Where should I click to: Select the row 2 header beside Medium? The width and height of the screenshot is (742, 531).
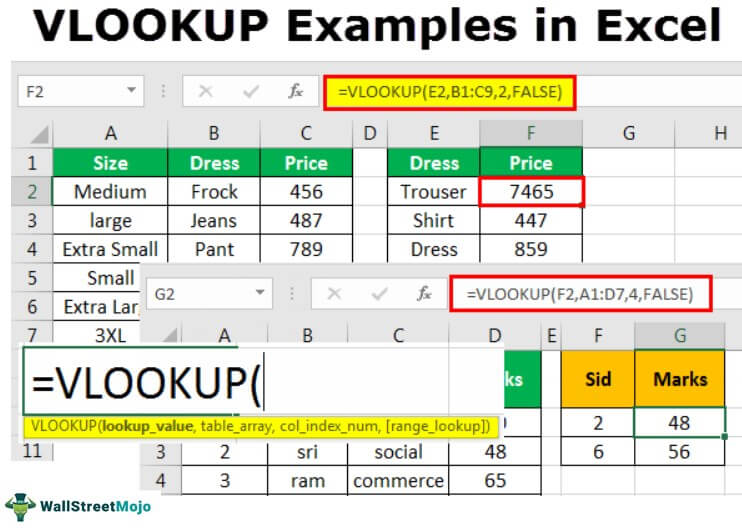[x=32, y=192]
